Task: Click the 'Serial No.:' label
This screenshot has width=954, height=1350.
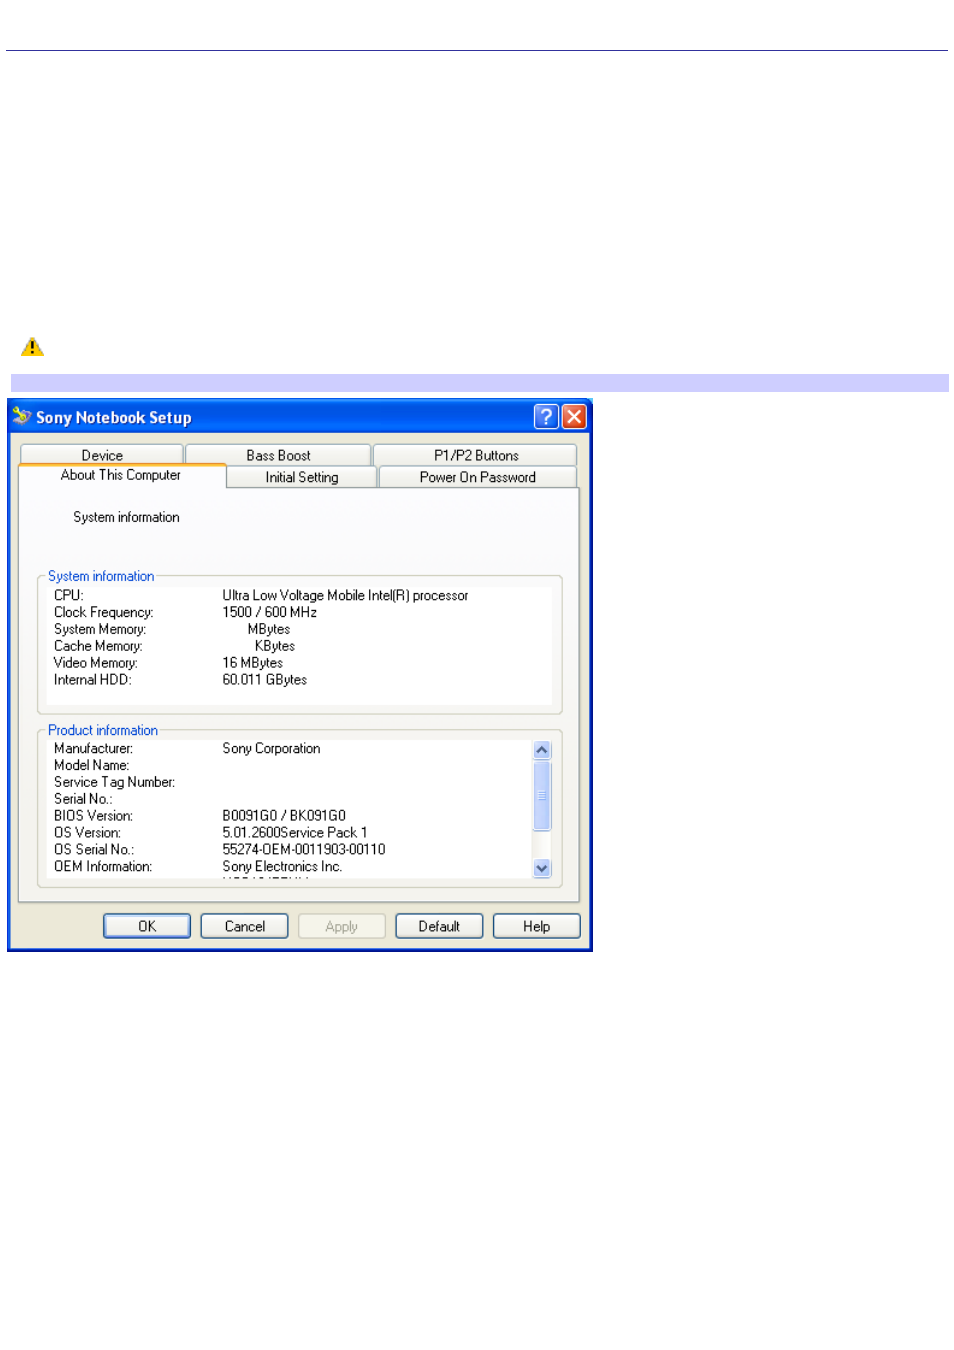Action: pyautogui.click(x=83, y=799)
